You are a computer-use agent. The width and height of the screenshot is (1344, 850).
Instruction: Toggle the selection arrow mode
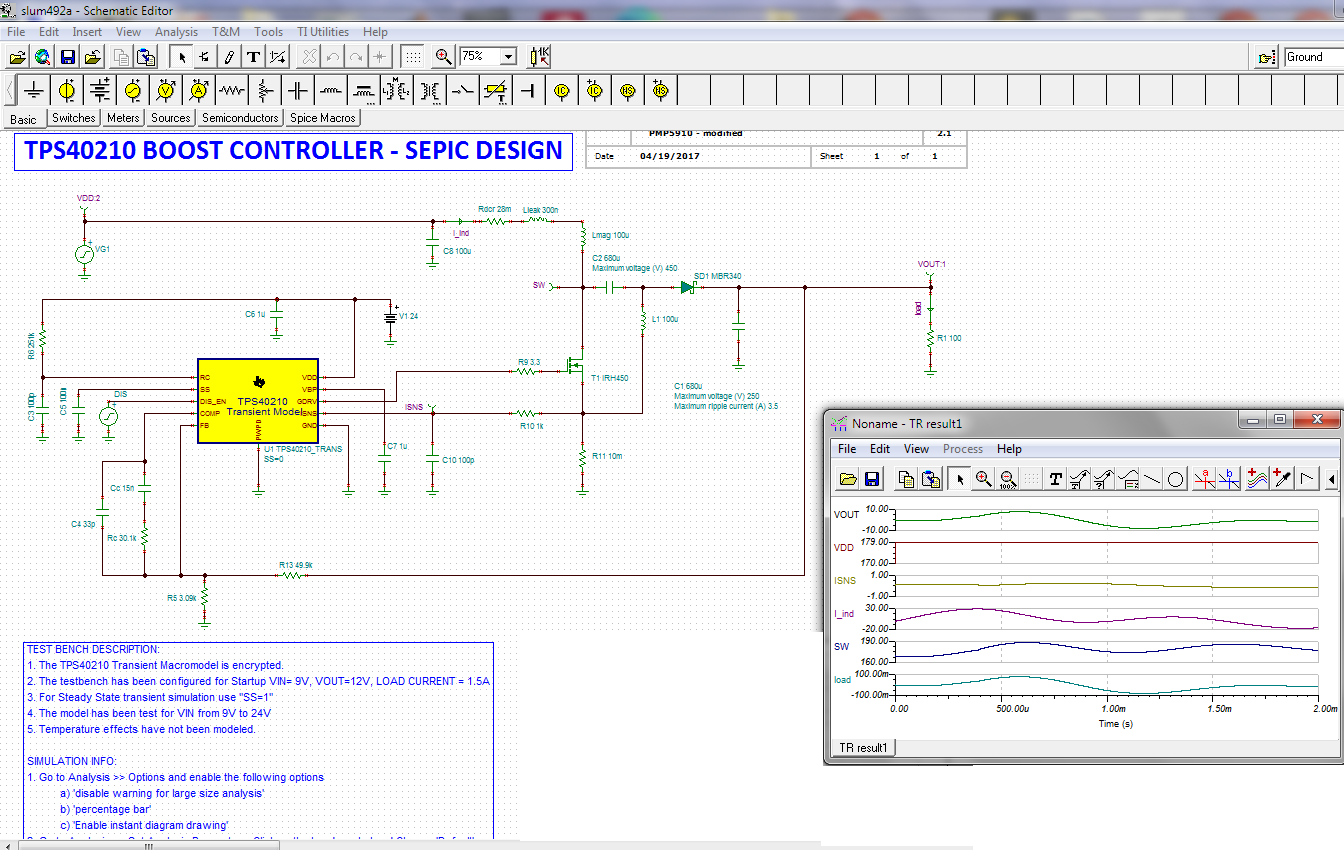coord(182,56)
